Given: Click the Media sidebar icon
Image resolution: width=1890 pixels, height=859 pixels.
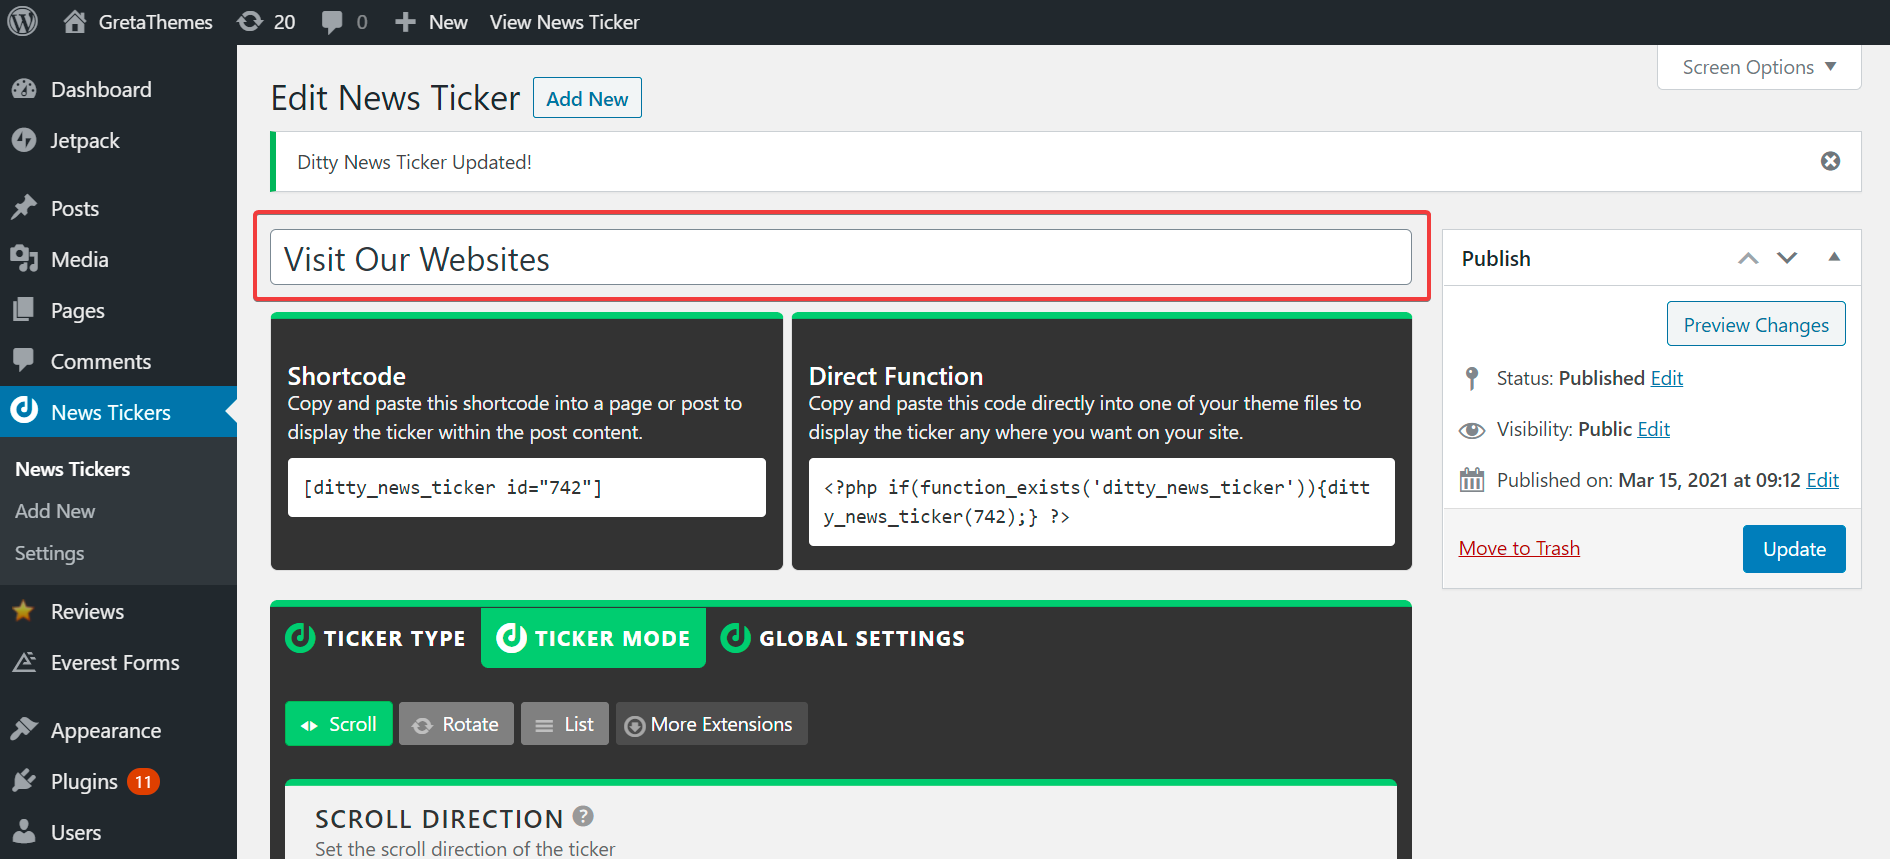Looking at the screenshot, I should tap(24, 259).
